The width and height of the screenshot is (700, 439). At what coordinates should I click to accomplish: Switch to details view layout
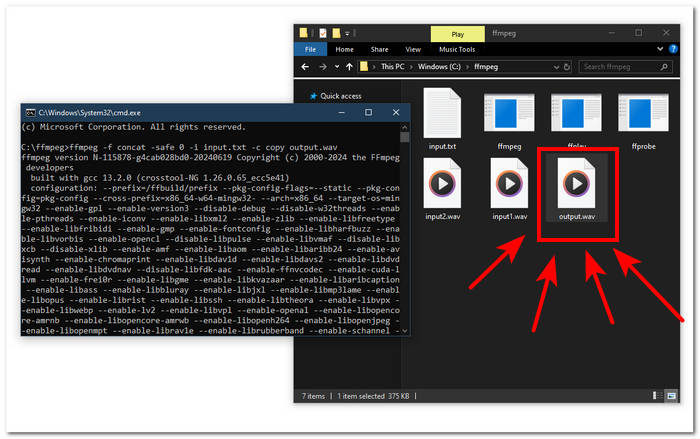click(x=657, y=396)
